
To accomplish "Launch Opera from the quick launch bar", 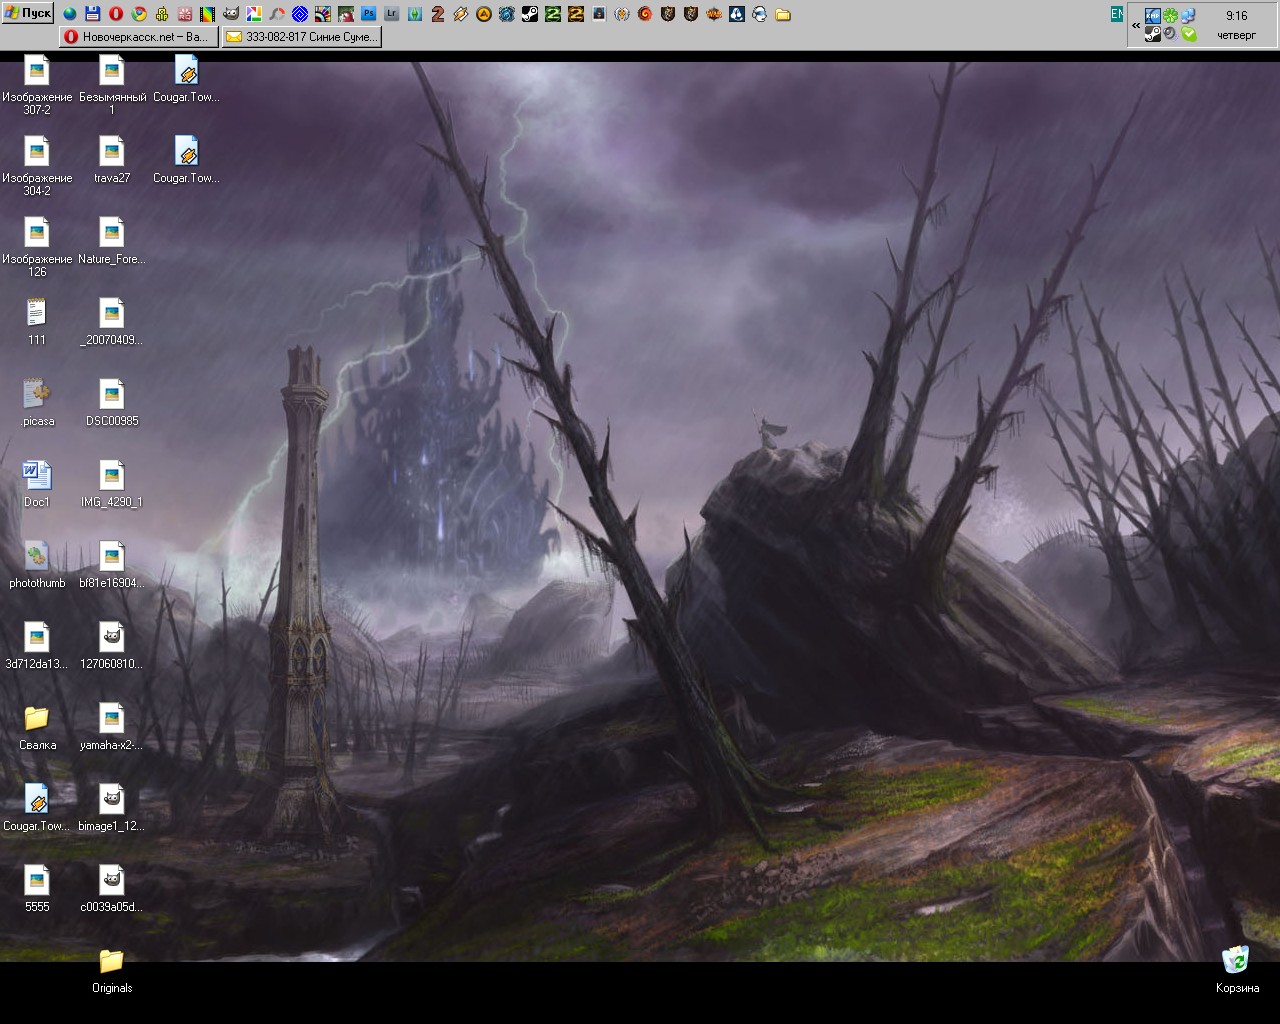I will (116, 14).
